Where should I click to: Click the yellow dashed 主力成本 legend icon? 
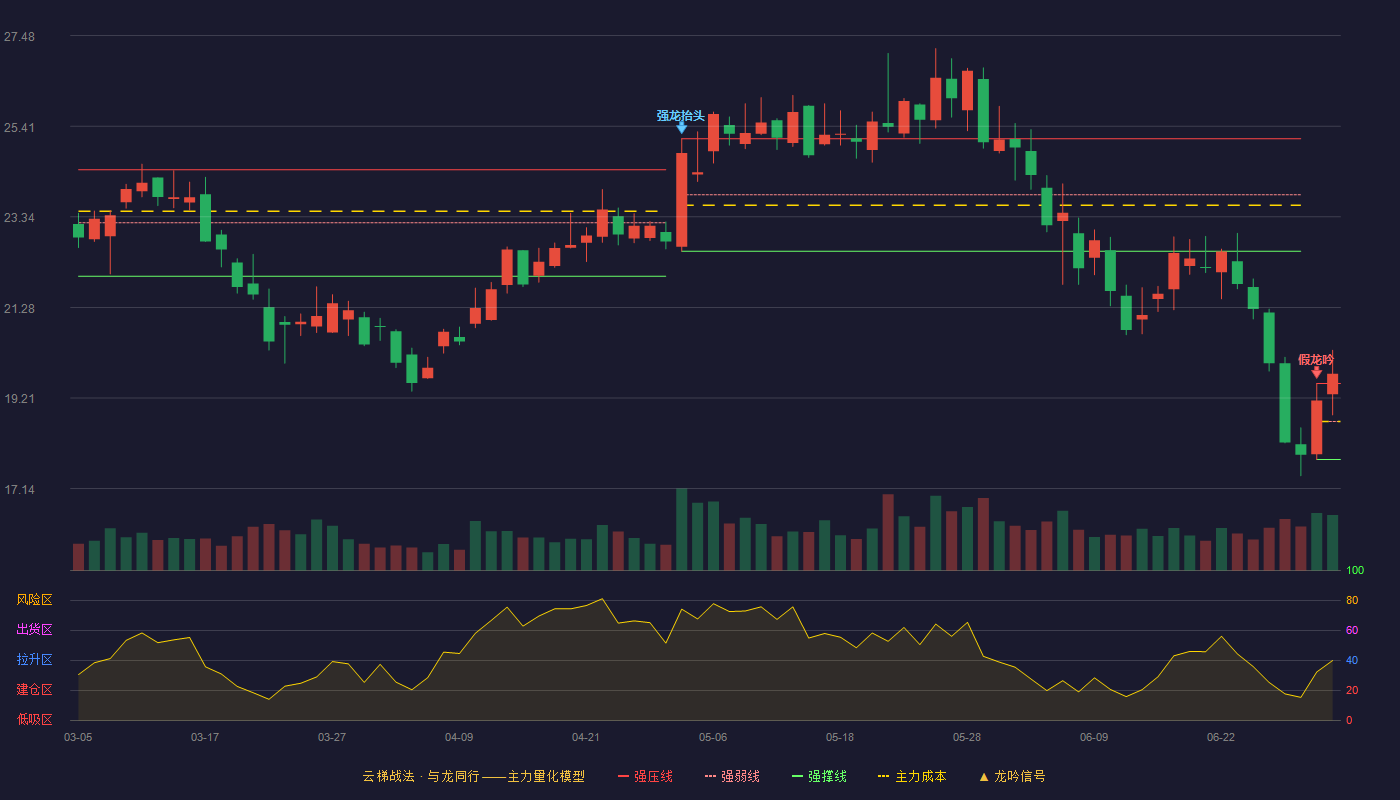click(883, 776)
